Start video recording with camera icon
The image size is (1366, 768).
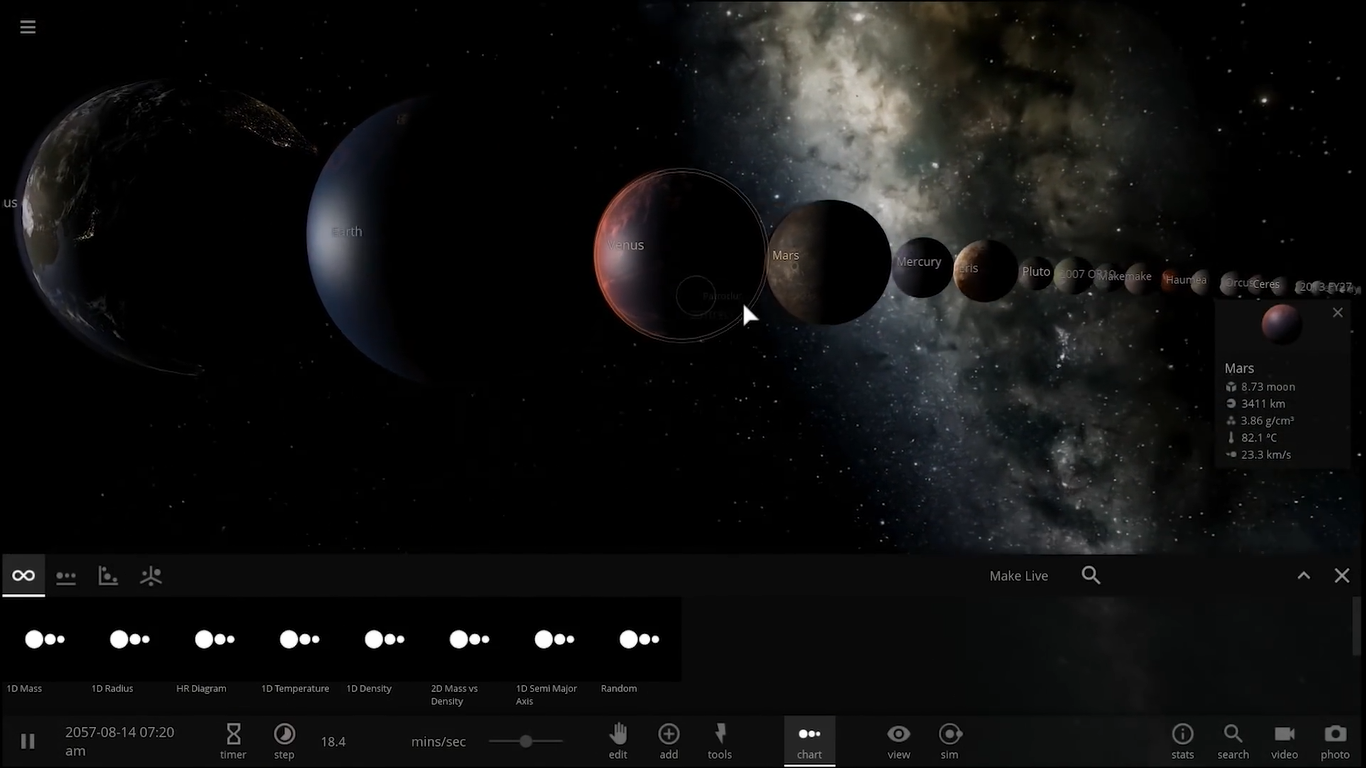1284,740
